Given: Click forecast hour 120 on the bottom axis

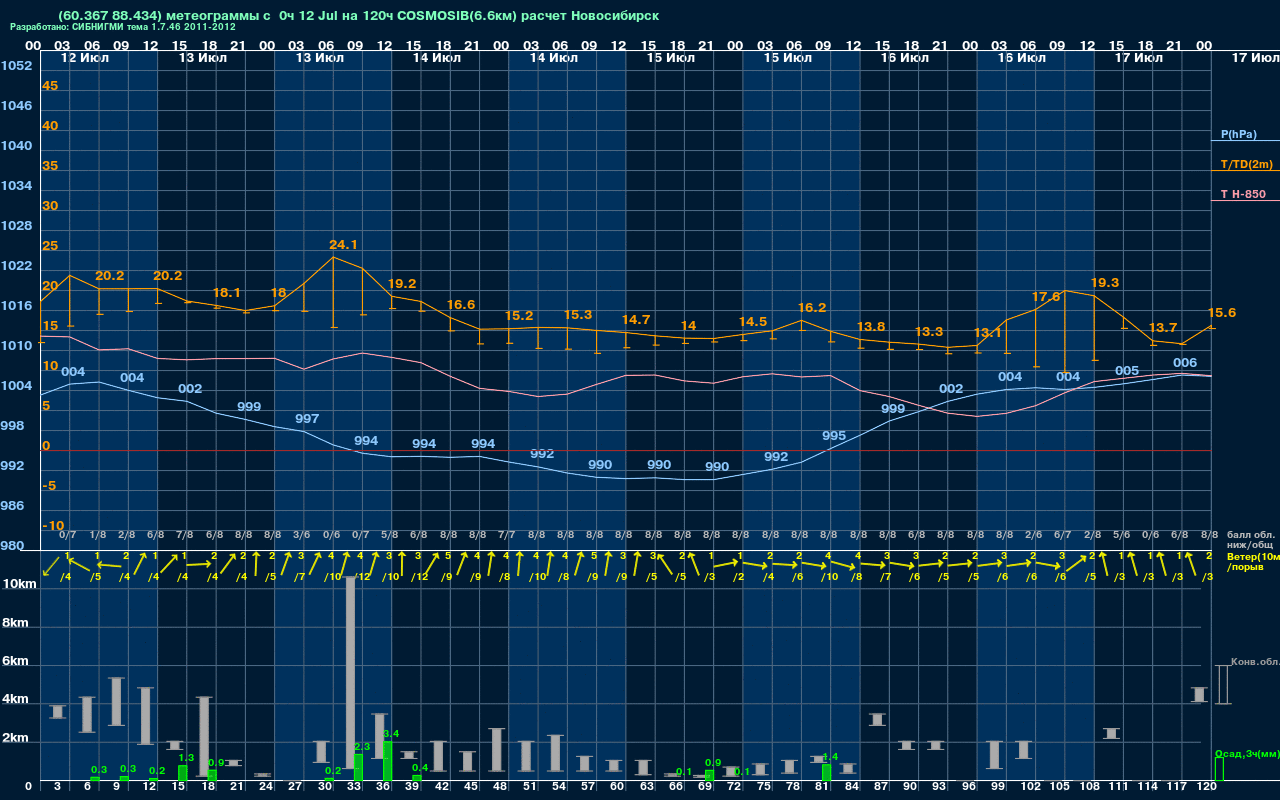Looking at the screenshot, I should pos(1207,788).
